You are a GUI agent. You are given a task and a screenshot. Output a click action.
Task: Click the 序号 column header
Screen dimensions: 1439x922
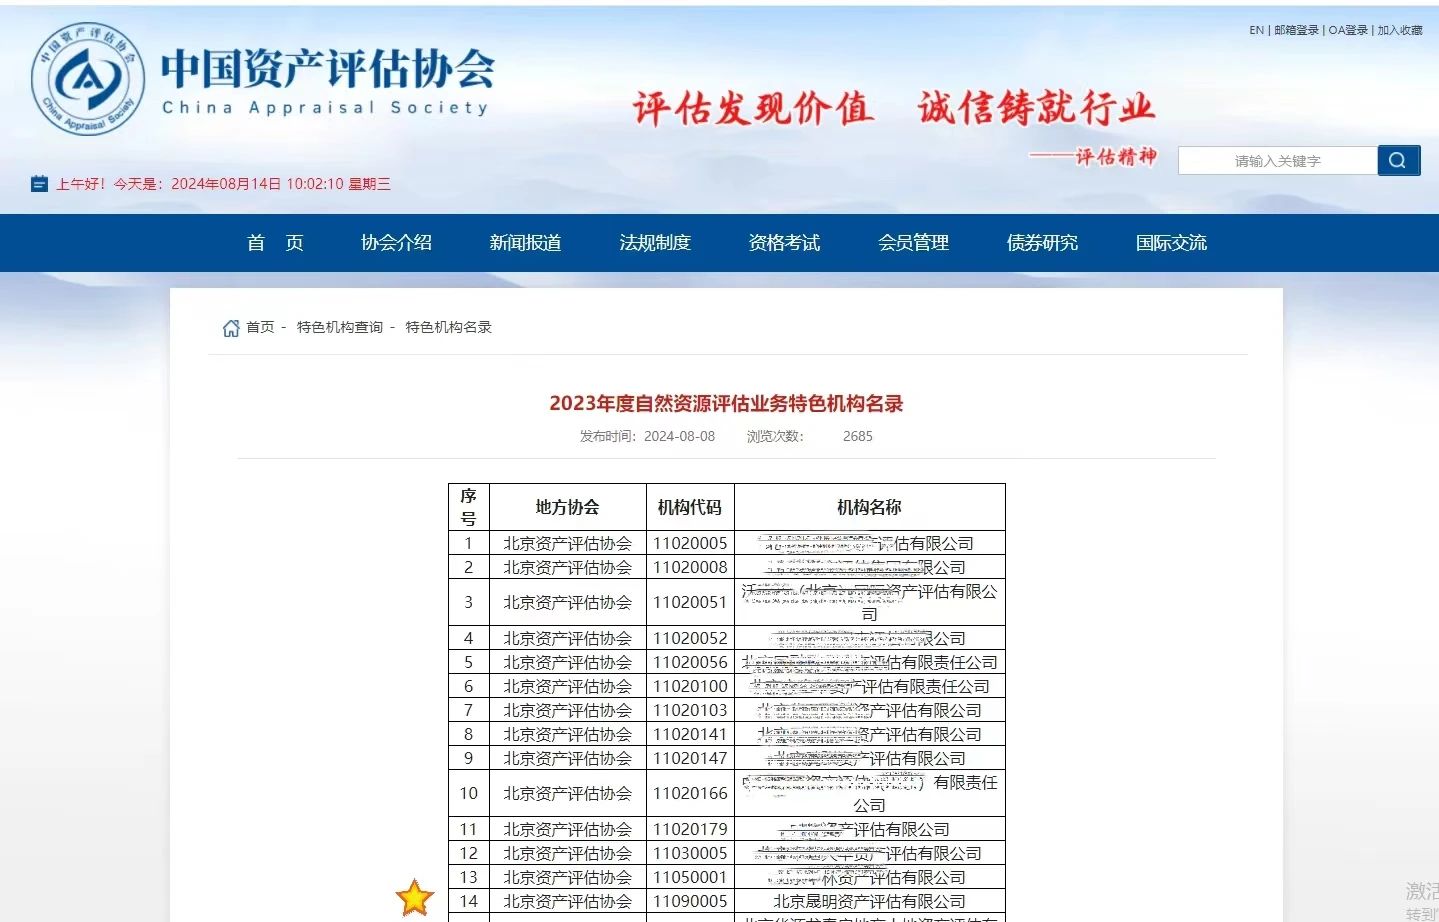point(468,507)
